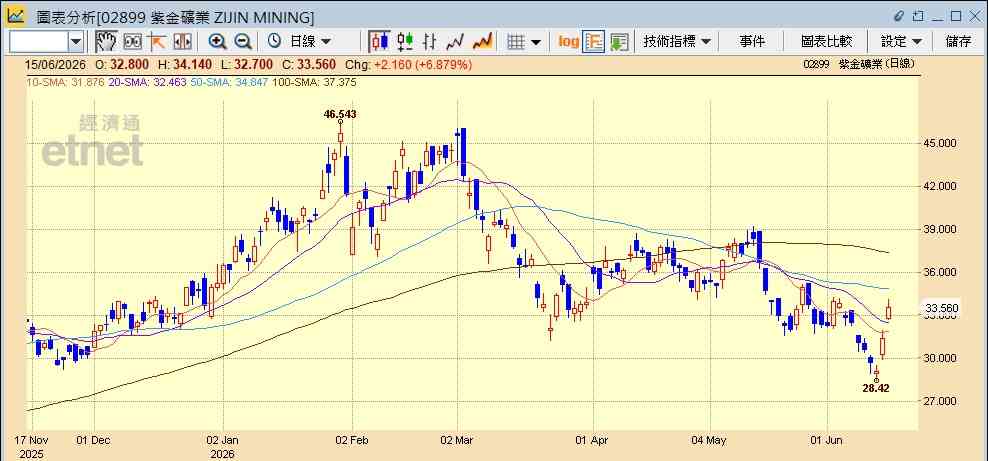Select the hand pan tool
988x461 pixels.
click(x=106, y=42)
